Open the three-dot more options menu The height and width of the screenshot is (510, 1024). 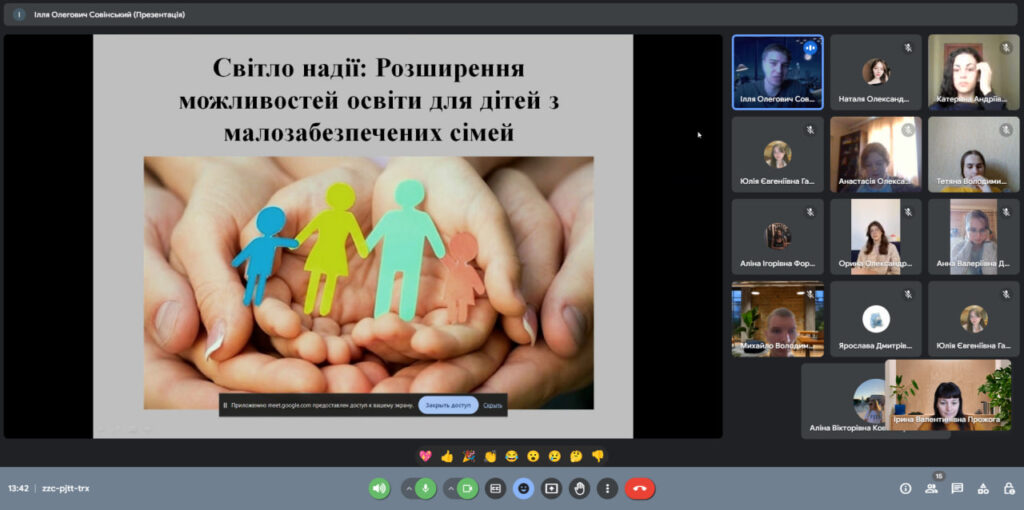coord(607,489)
